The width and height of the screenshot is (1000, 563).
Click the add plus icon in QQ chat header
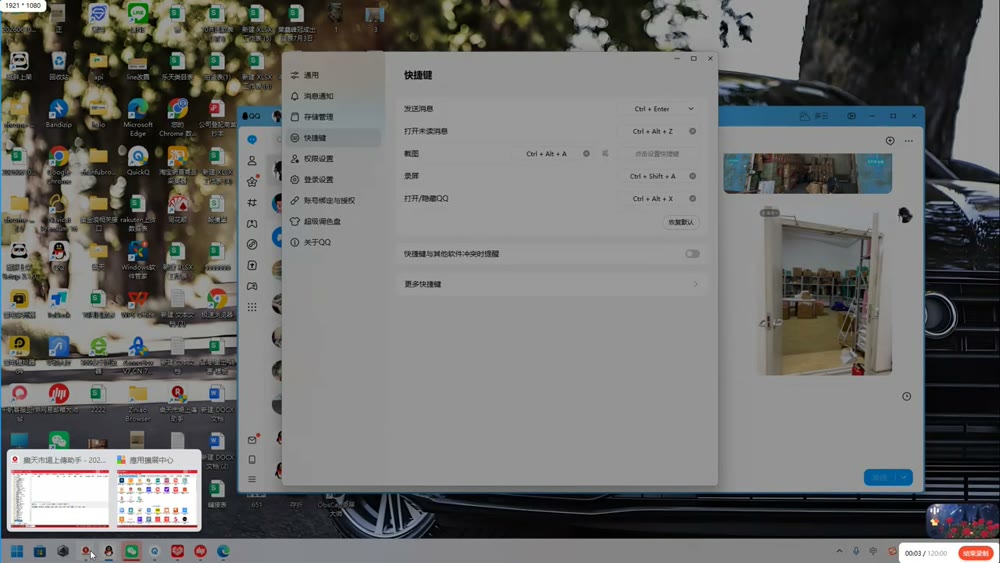coord(890,141)
